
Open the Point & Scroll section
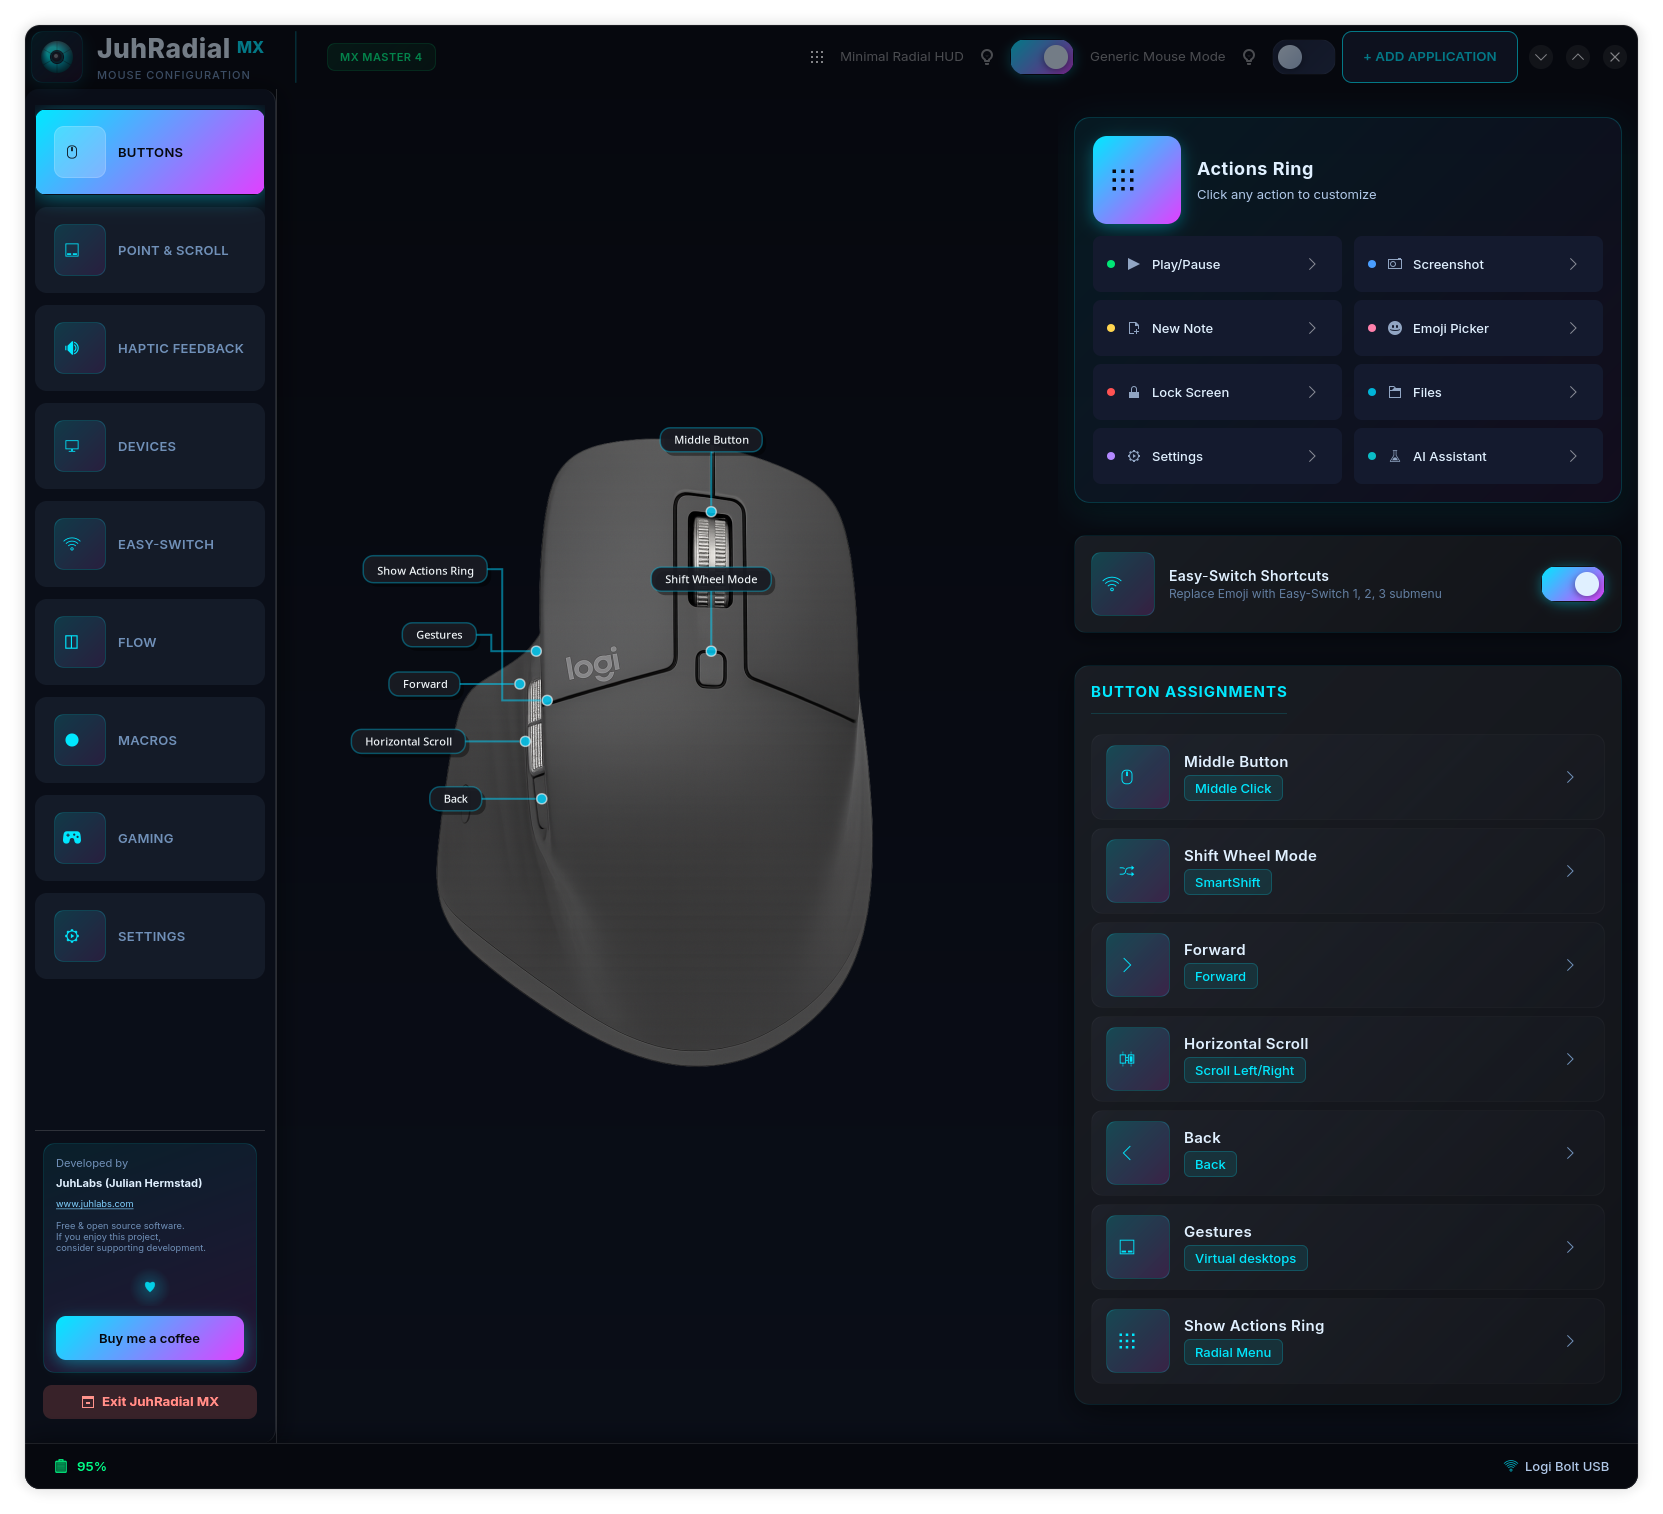(x=150, y=250)
